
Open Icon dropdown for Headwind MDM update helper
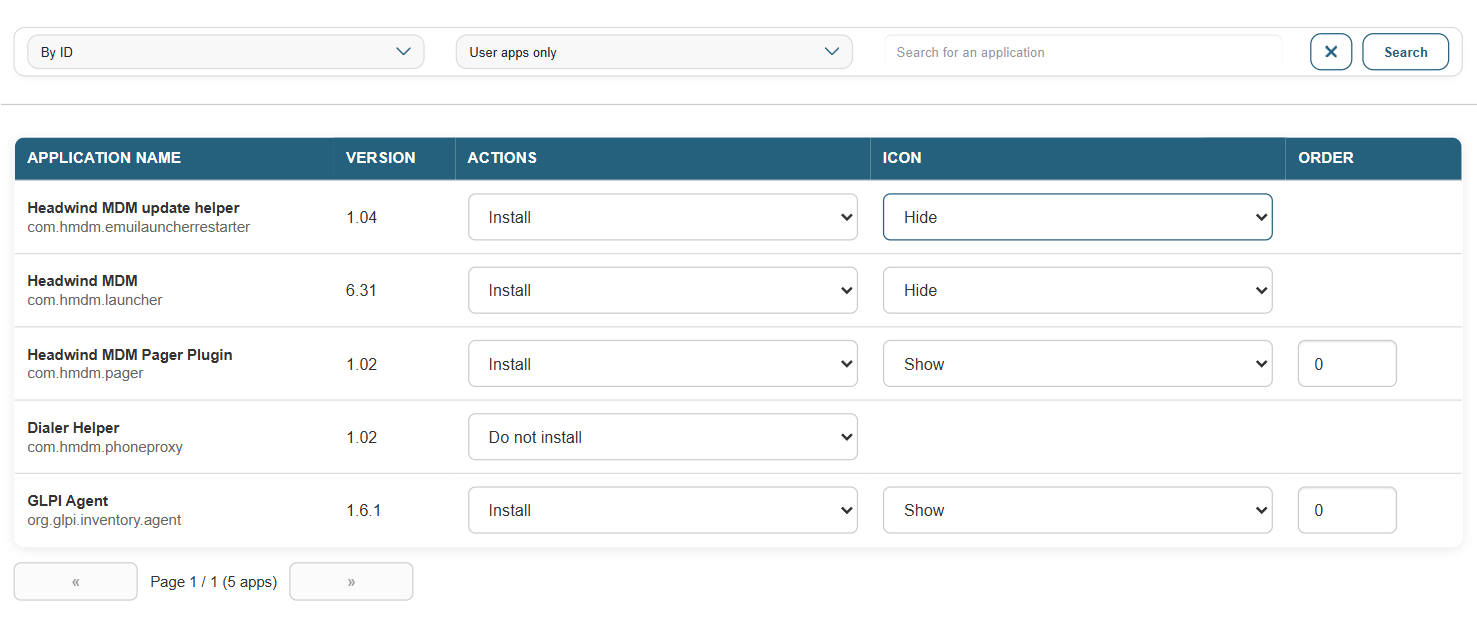point(1078,217)
